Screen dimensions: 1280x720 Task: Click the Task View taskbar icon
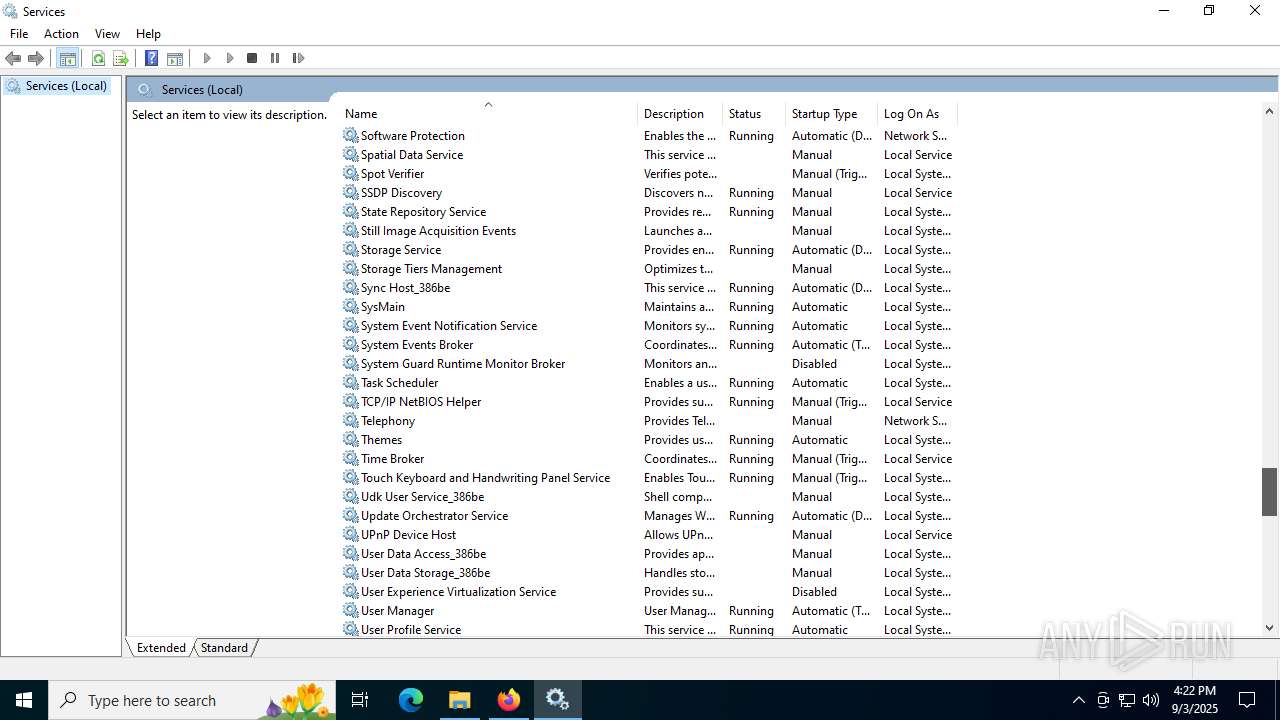pyautogui.click(x=361, y=700)
